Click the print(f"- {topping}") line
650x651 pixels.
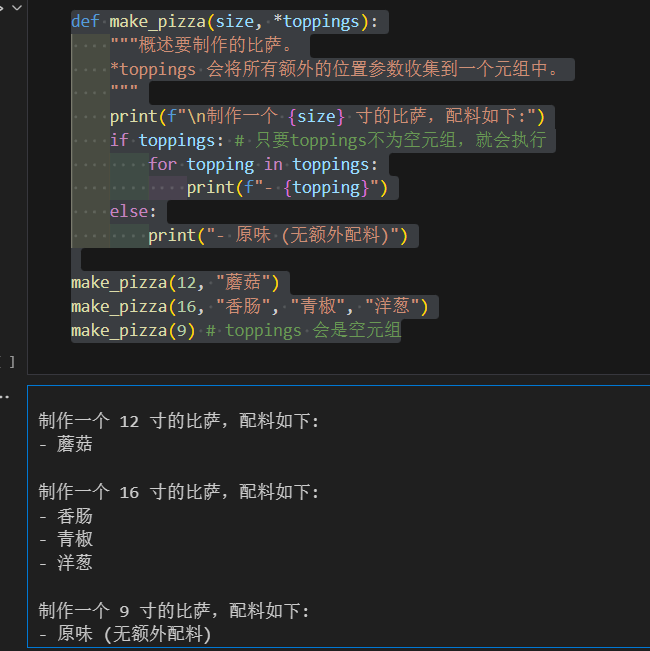287,188
